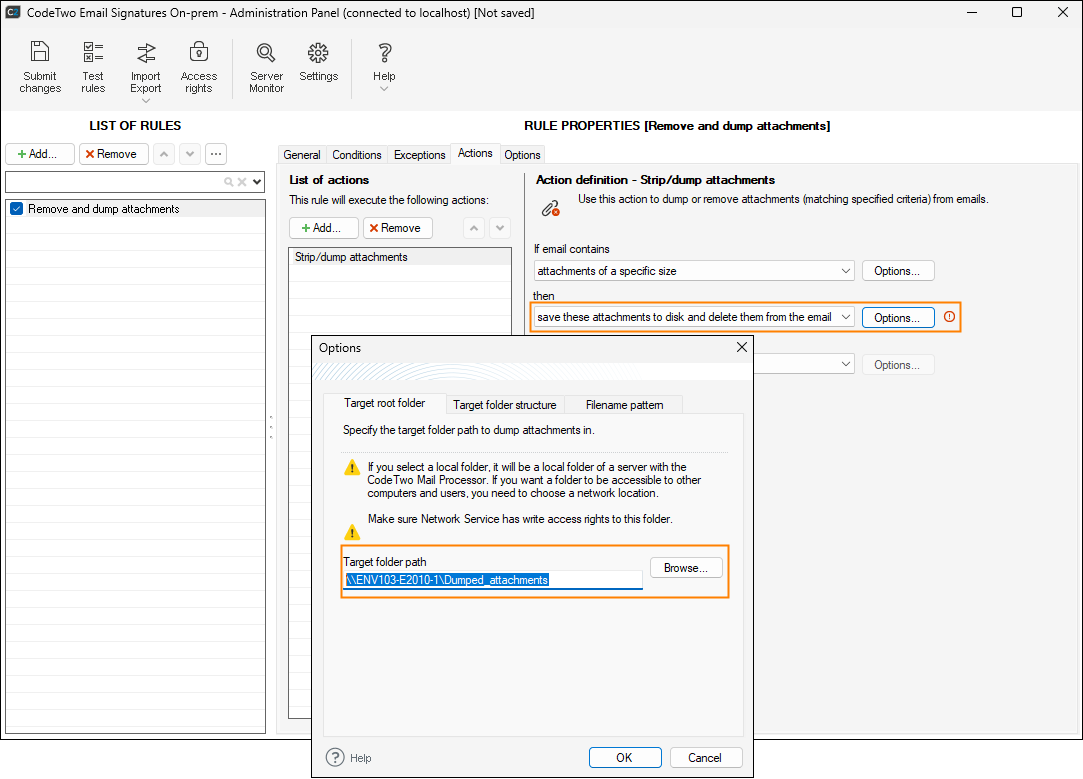
Task: Uncheck the Remove and dump attachments rule
Action: tap(16, 209)
